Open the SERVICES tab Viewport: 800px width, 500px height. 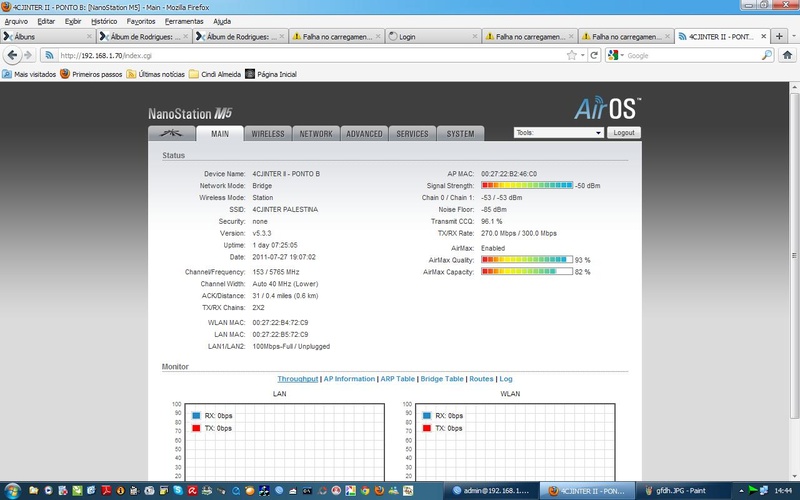[412, 134]
